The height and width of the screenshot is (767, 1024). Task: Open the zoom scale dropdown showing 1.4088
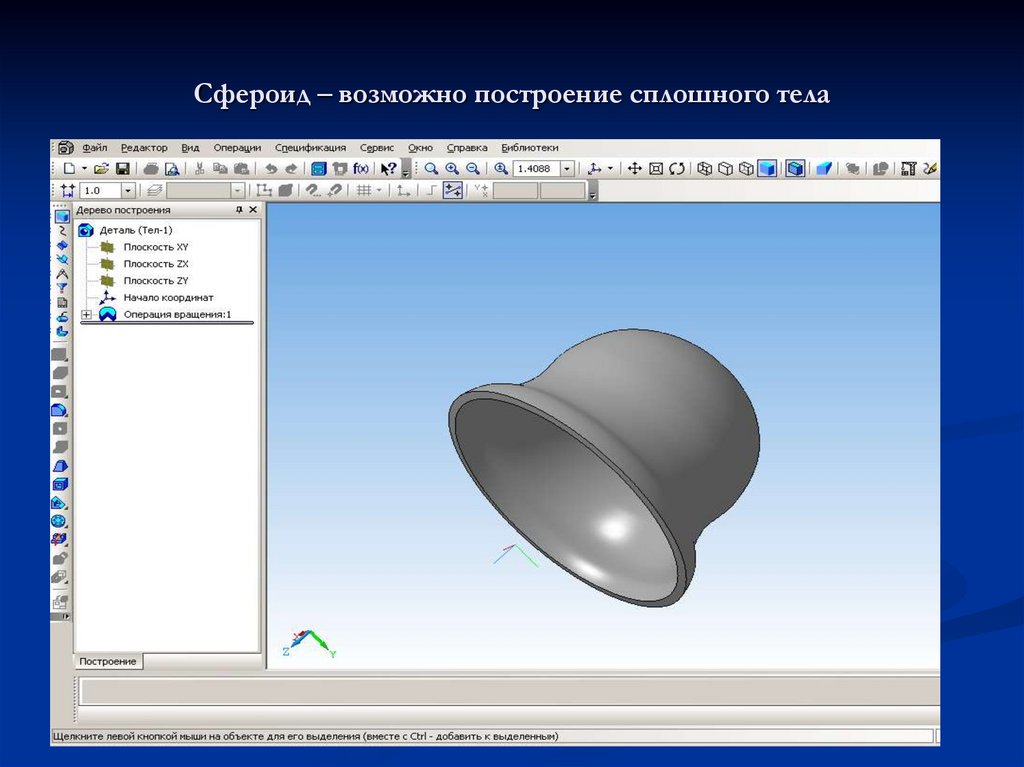coord(566,167)
